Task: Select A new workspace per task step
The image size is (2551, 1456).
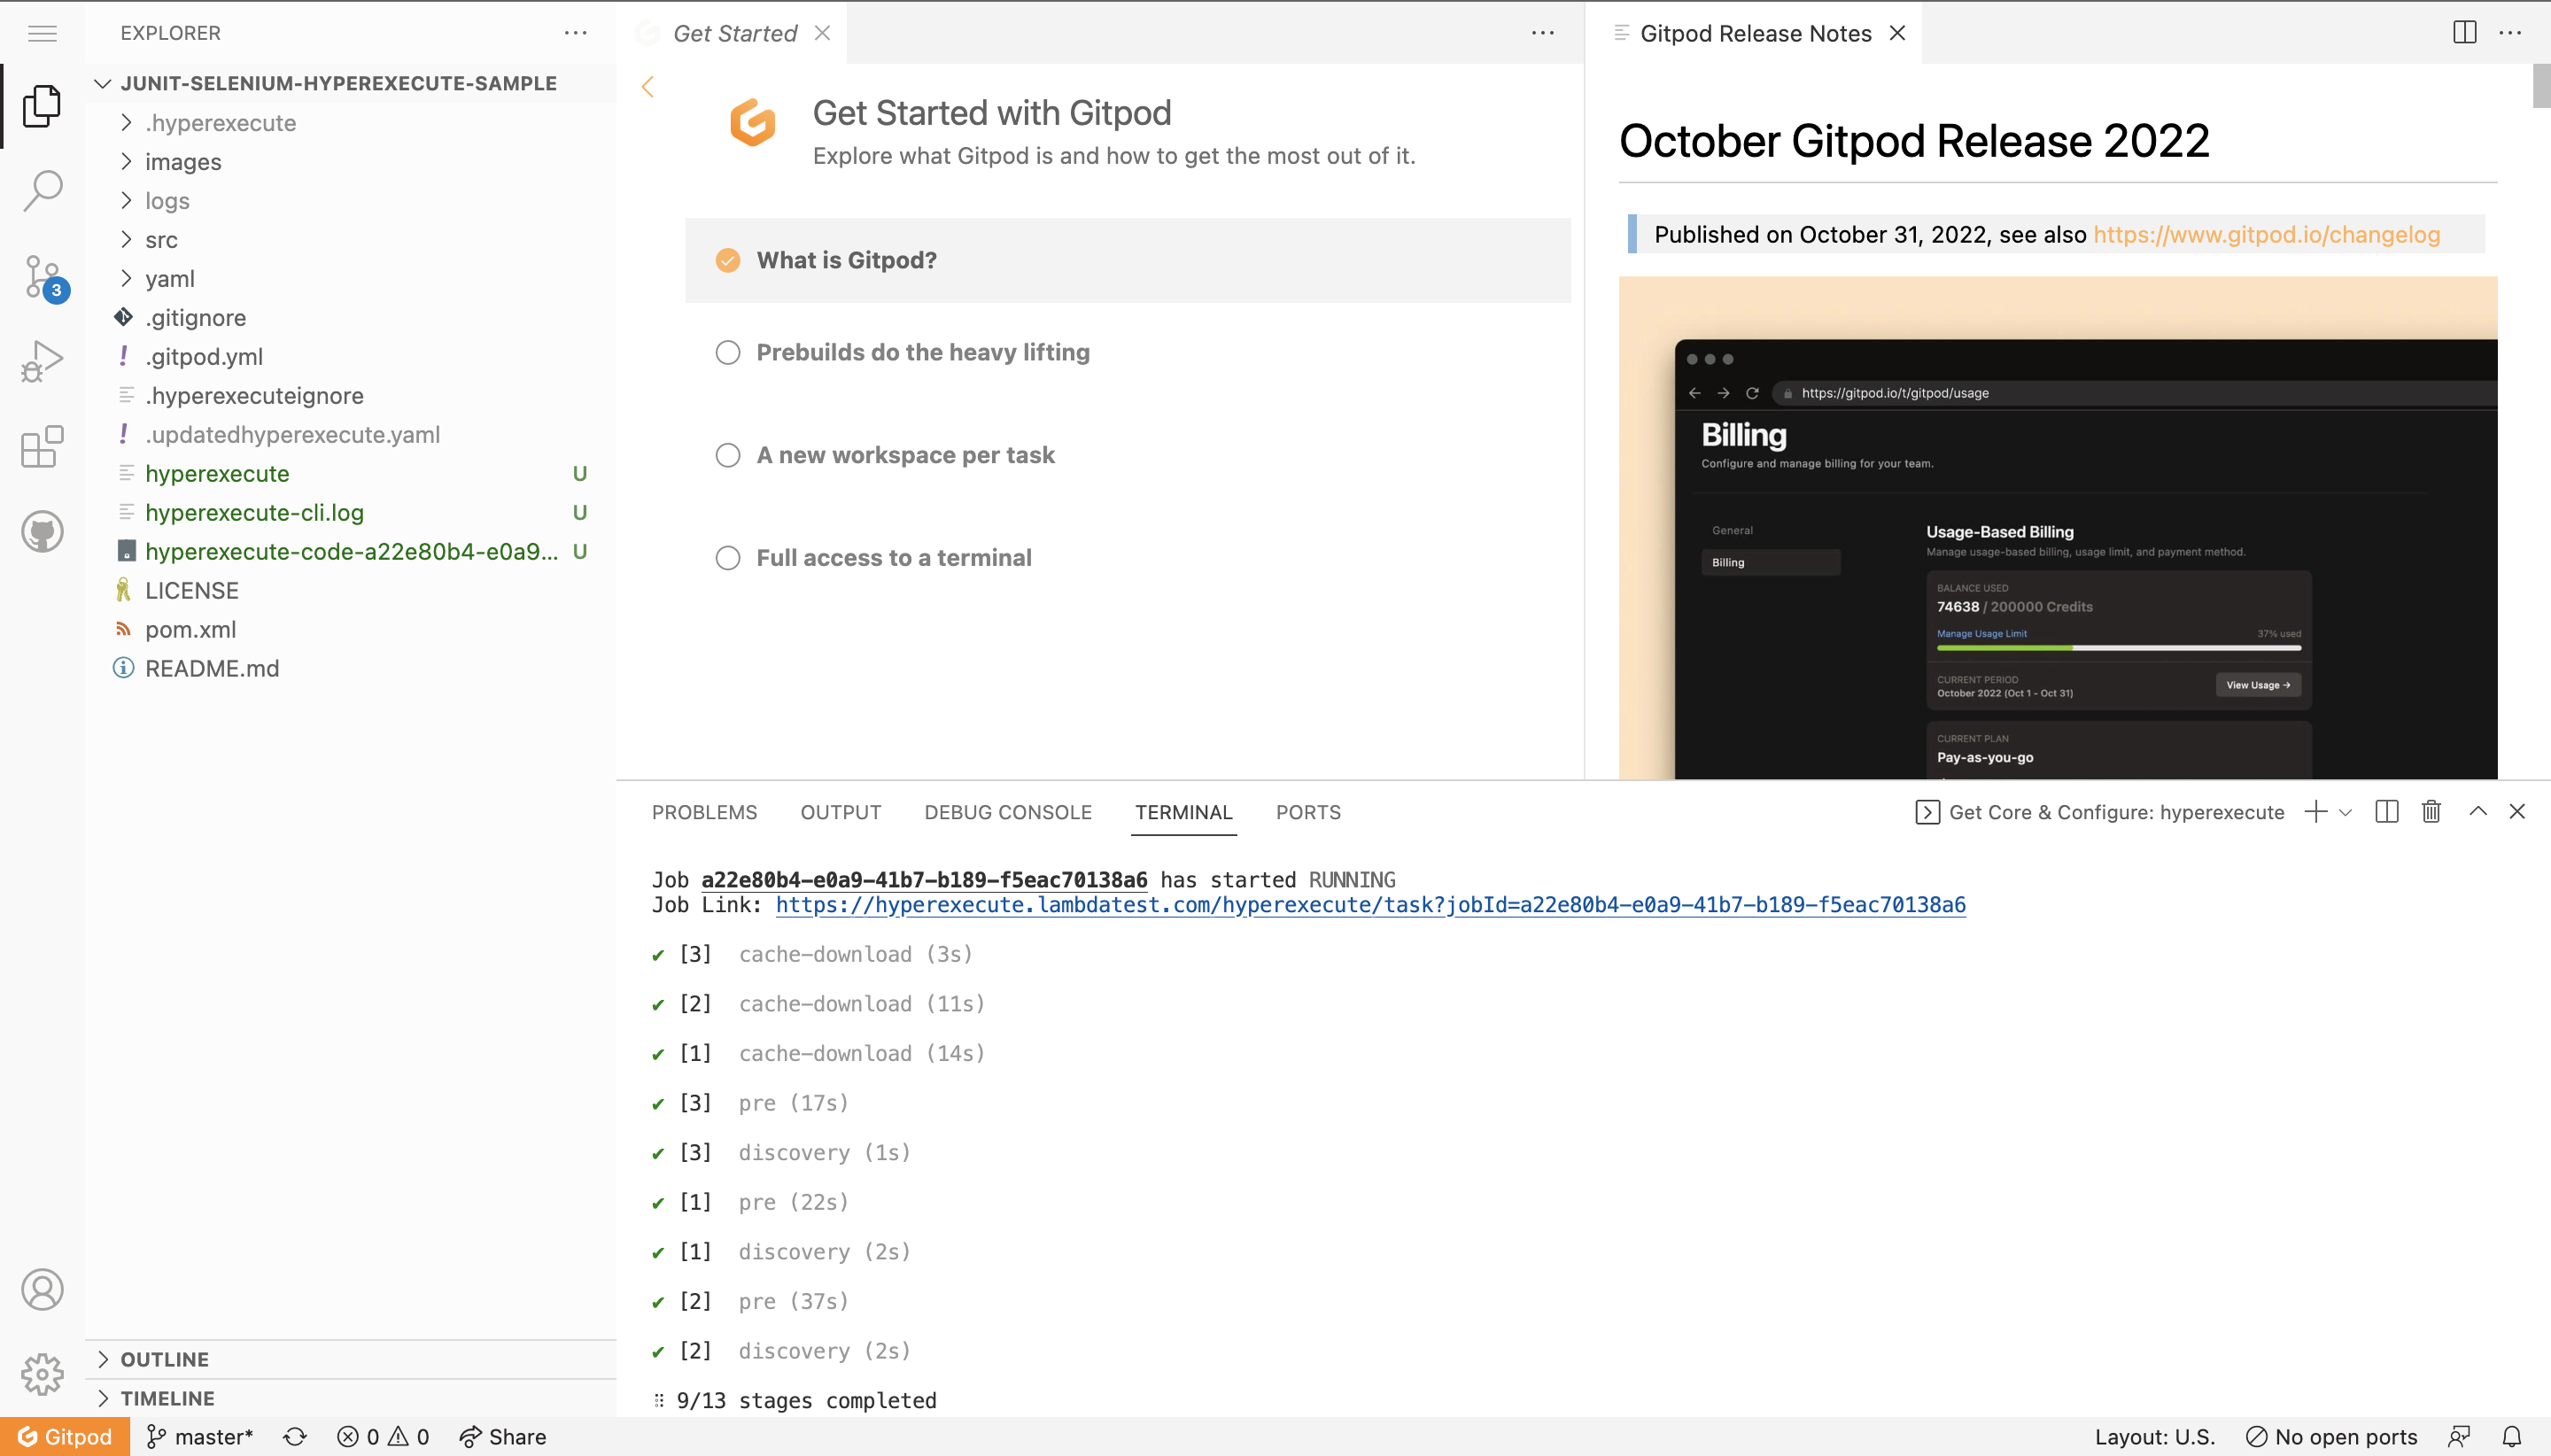Action: point(905,455)
